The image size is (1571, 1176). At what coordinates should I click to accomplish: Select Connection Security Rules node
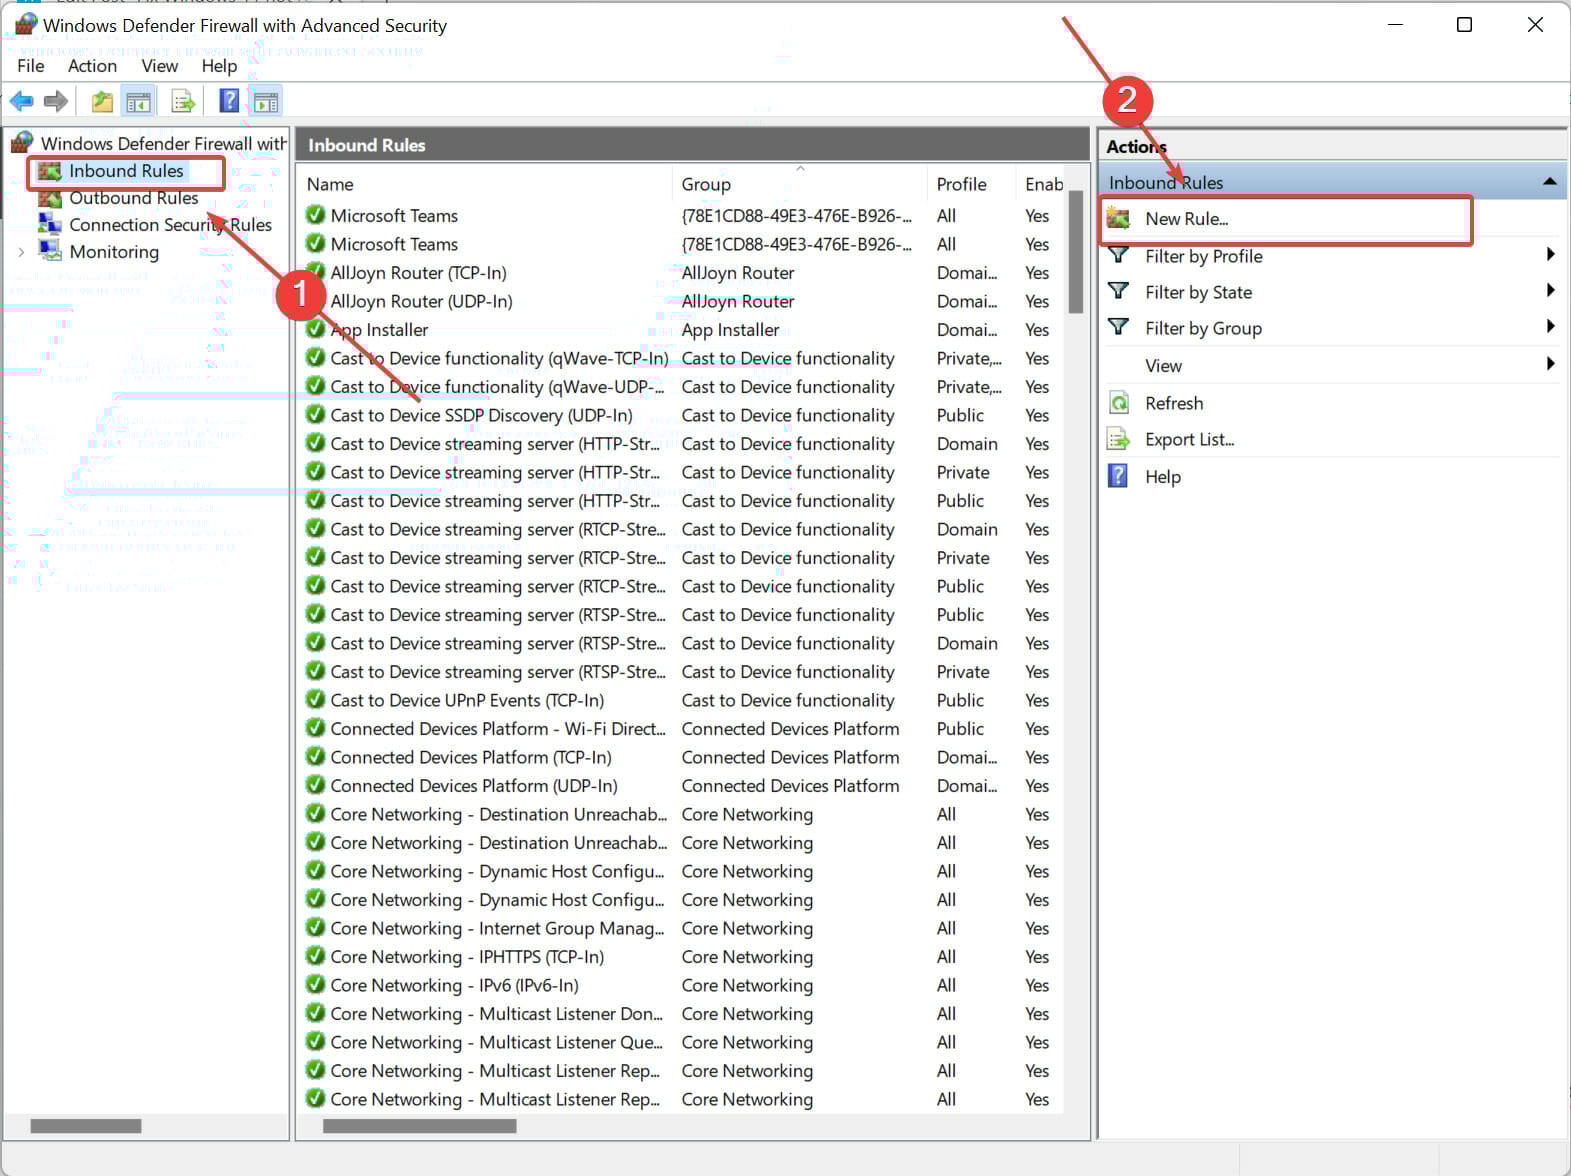pyautogui.click(x=170, y=225)
